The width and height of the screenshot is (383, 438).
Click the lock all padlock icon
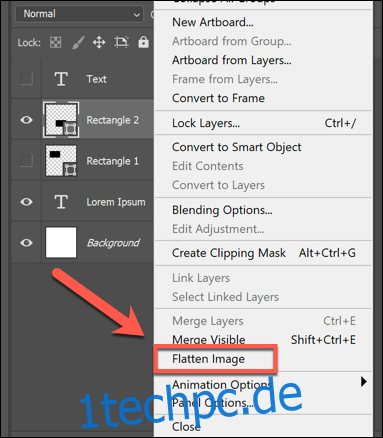143,42
